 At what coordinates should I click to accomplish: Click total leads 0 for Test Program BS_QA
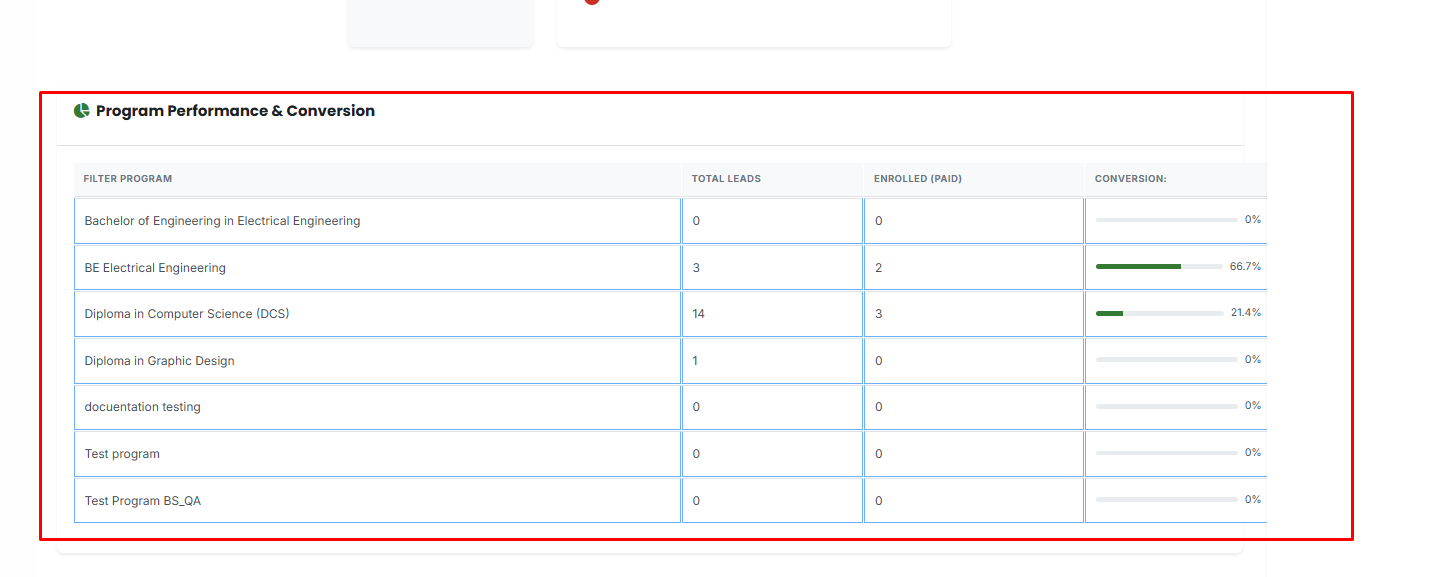coord(696,501)
